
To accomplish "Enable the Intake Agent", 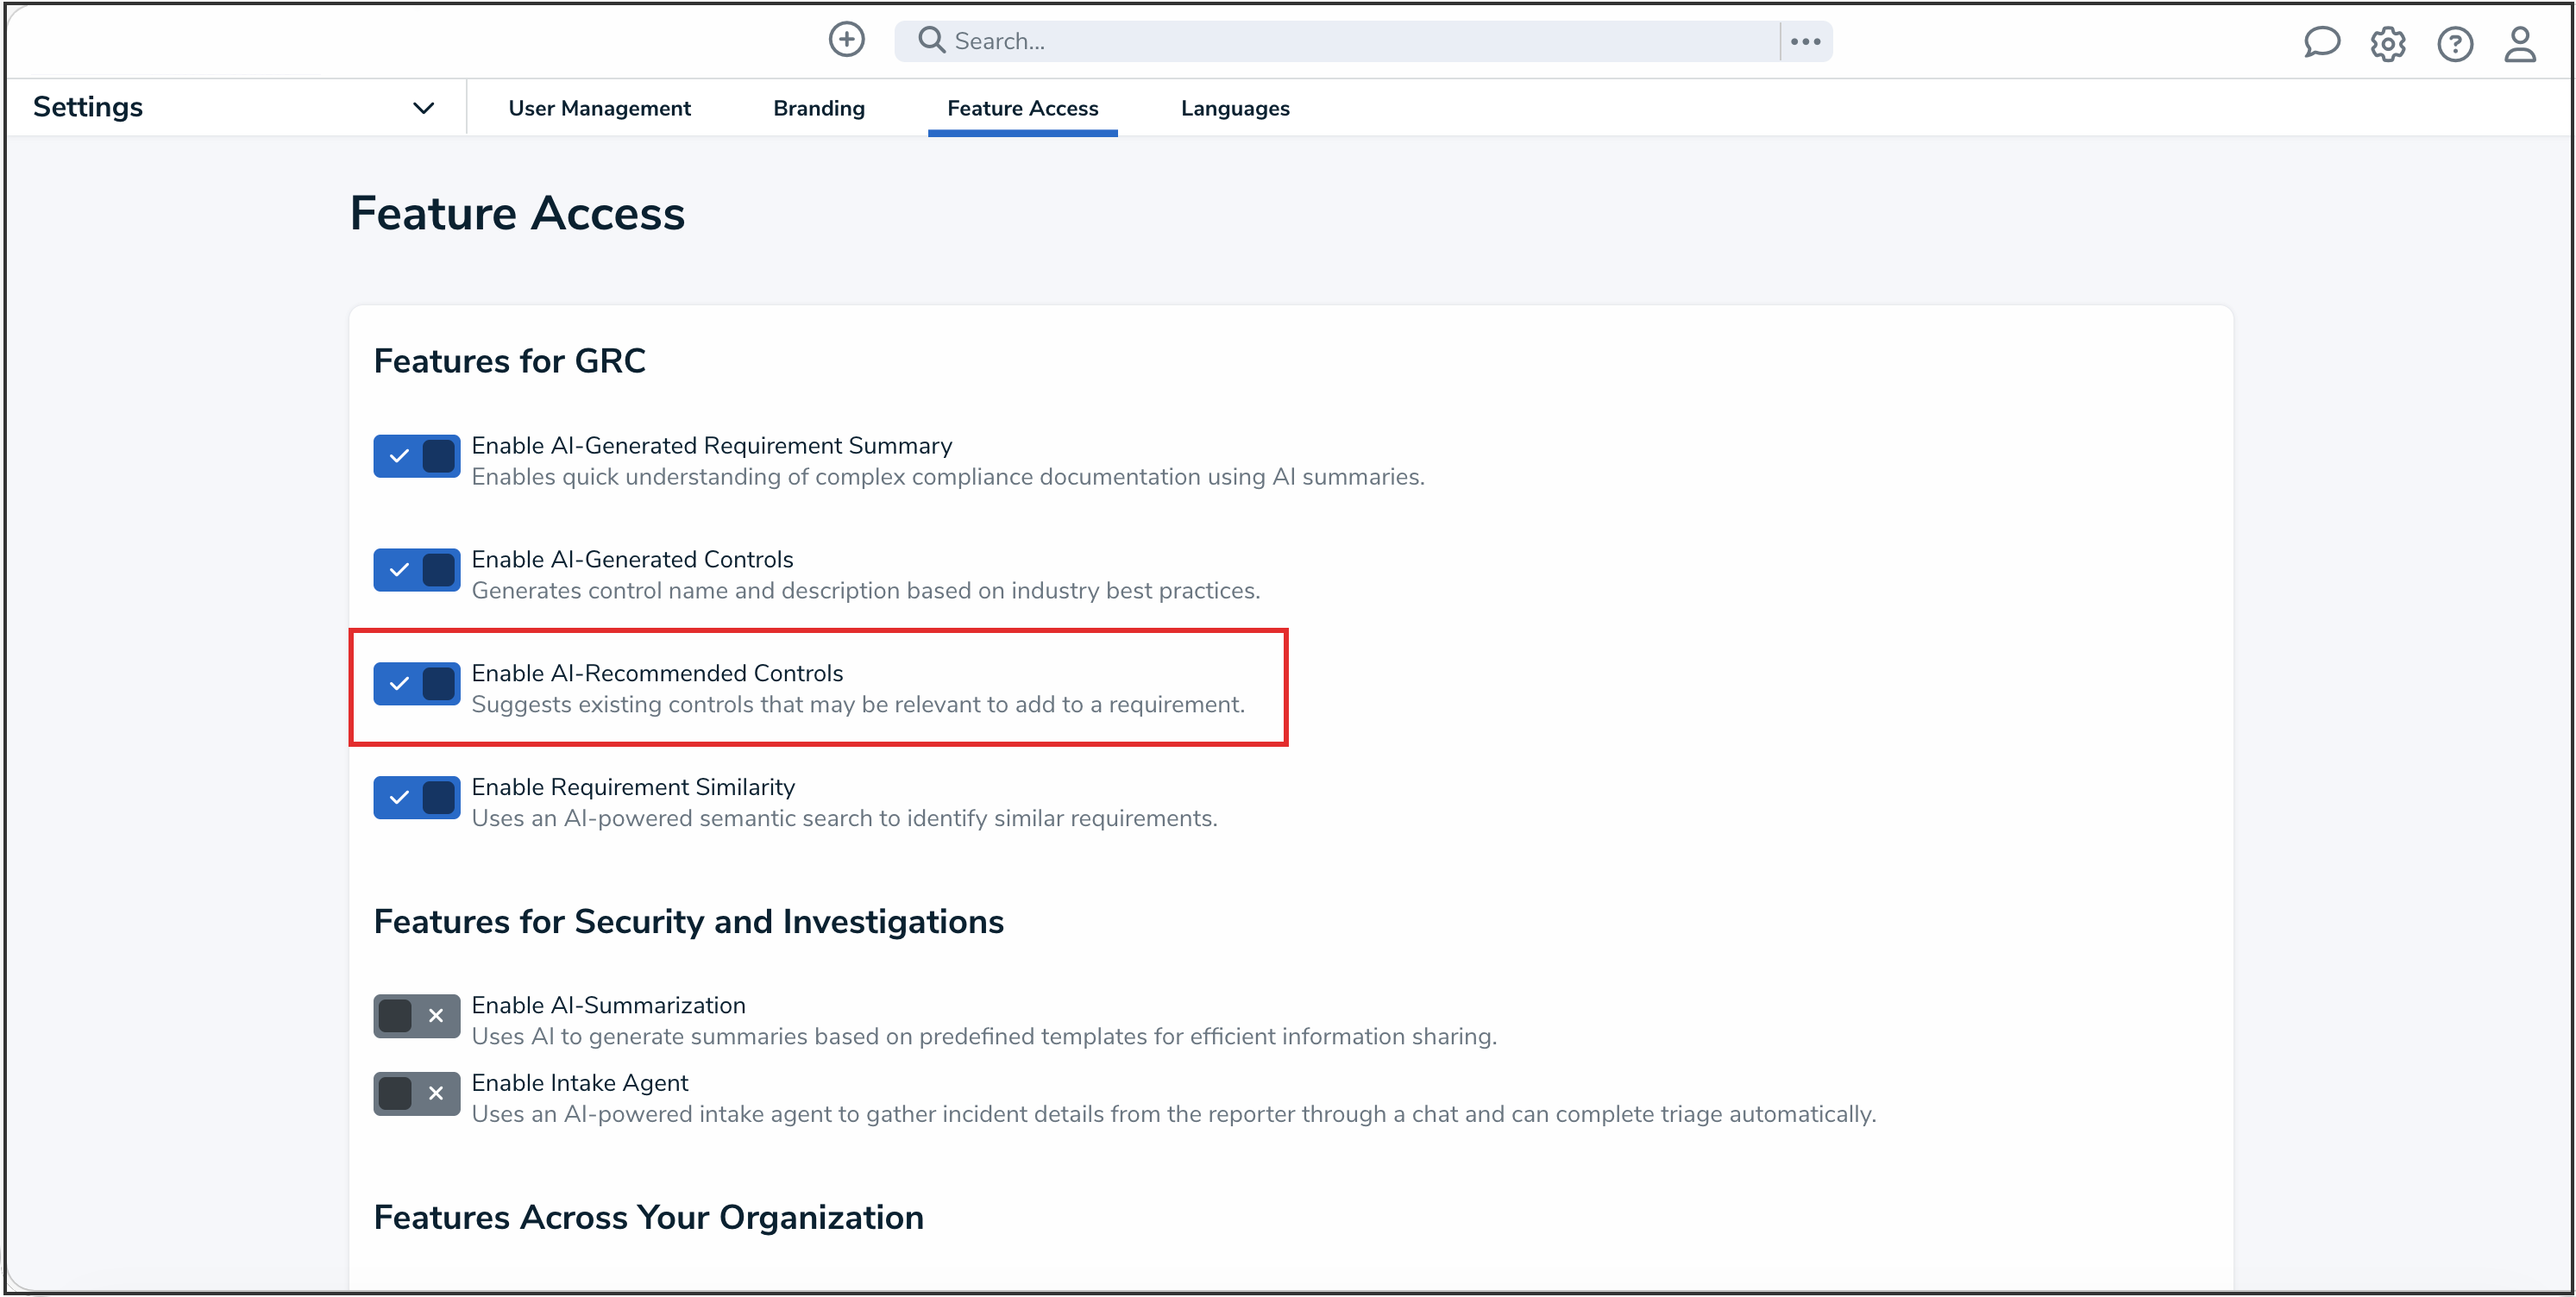I will (415, 1093).
